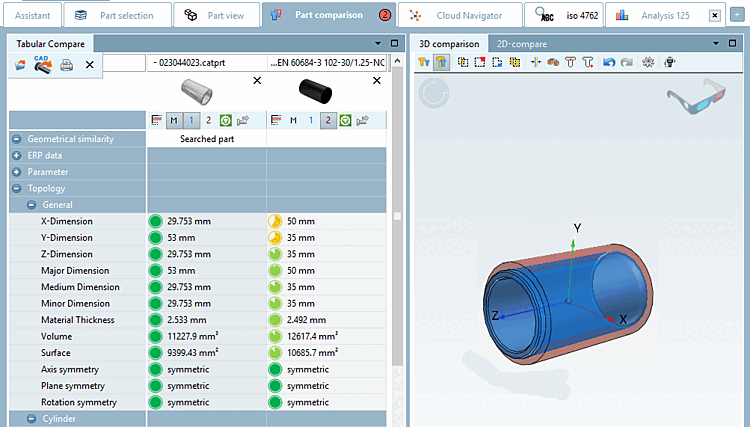Switch to the 2D-compare tab
The width and height of the screenshot is (750, 427).
point(520,44)
